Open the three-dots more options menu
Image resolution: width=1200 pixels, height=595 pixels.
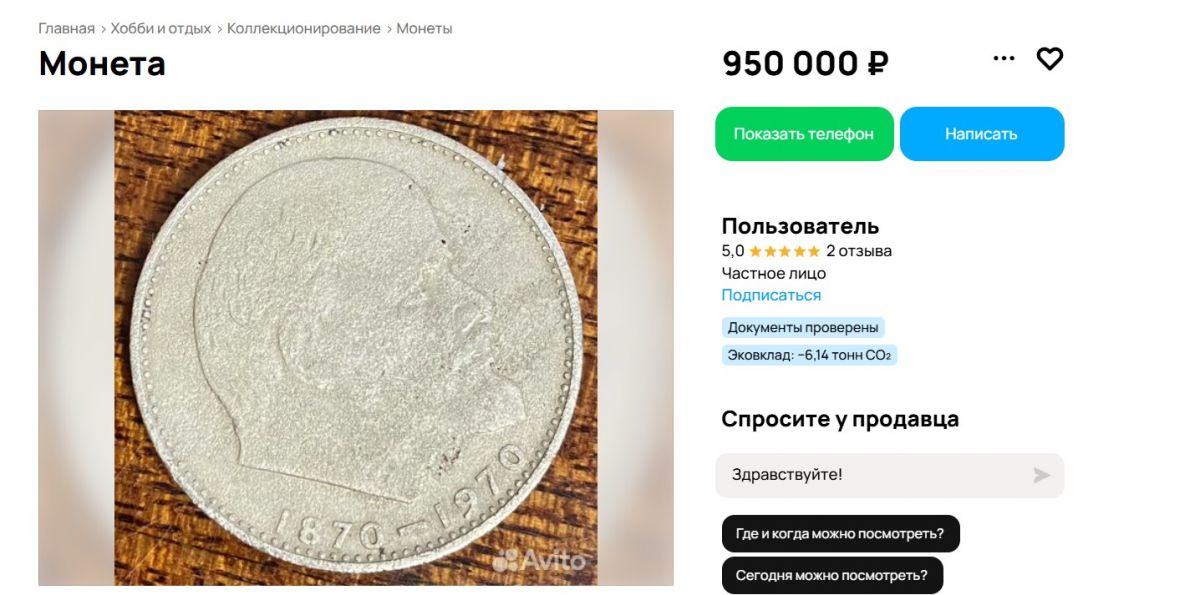(1003, 59)
